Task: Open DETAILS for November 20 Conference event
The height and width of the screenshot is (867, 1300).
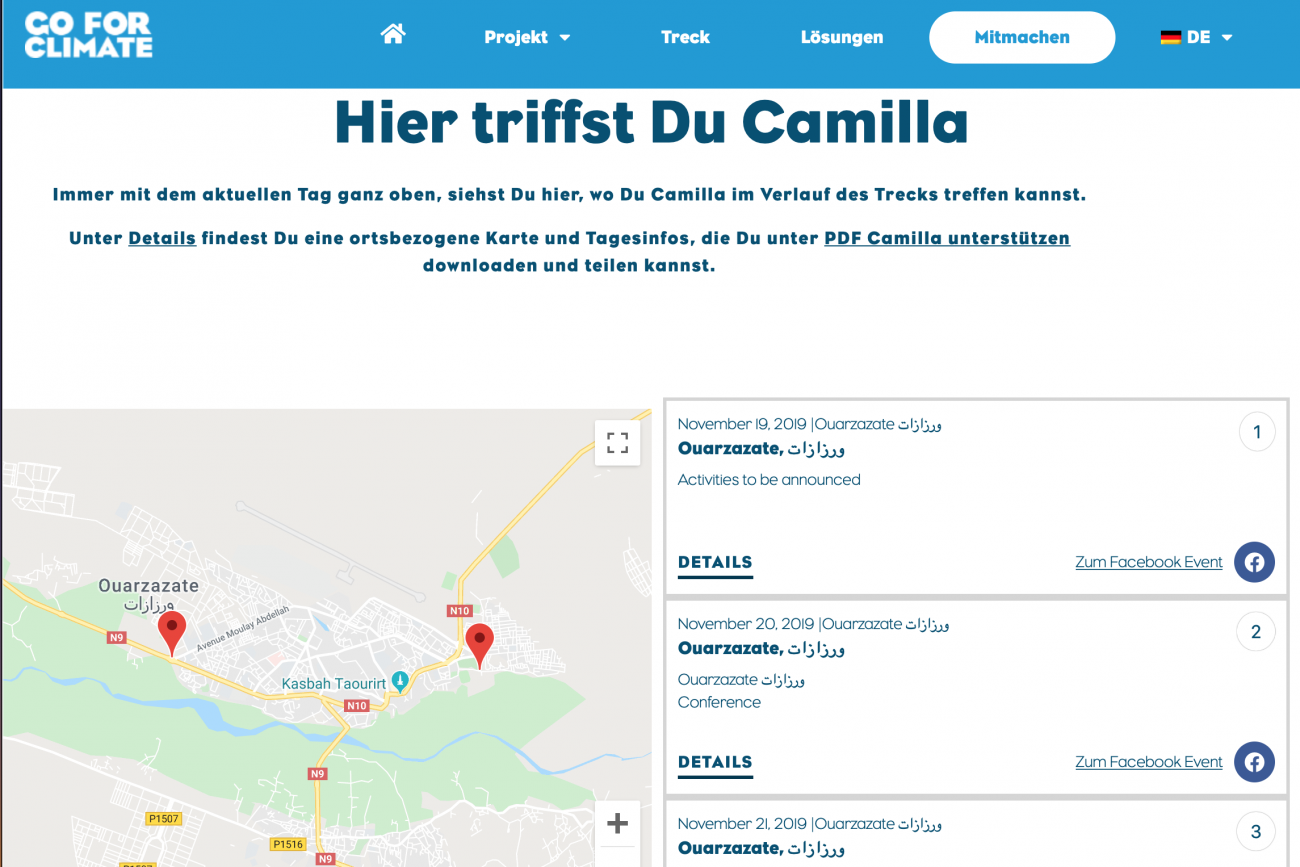Action: tap(715, 762)
